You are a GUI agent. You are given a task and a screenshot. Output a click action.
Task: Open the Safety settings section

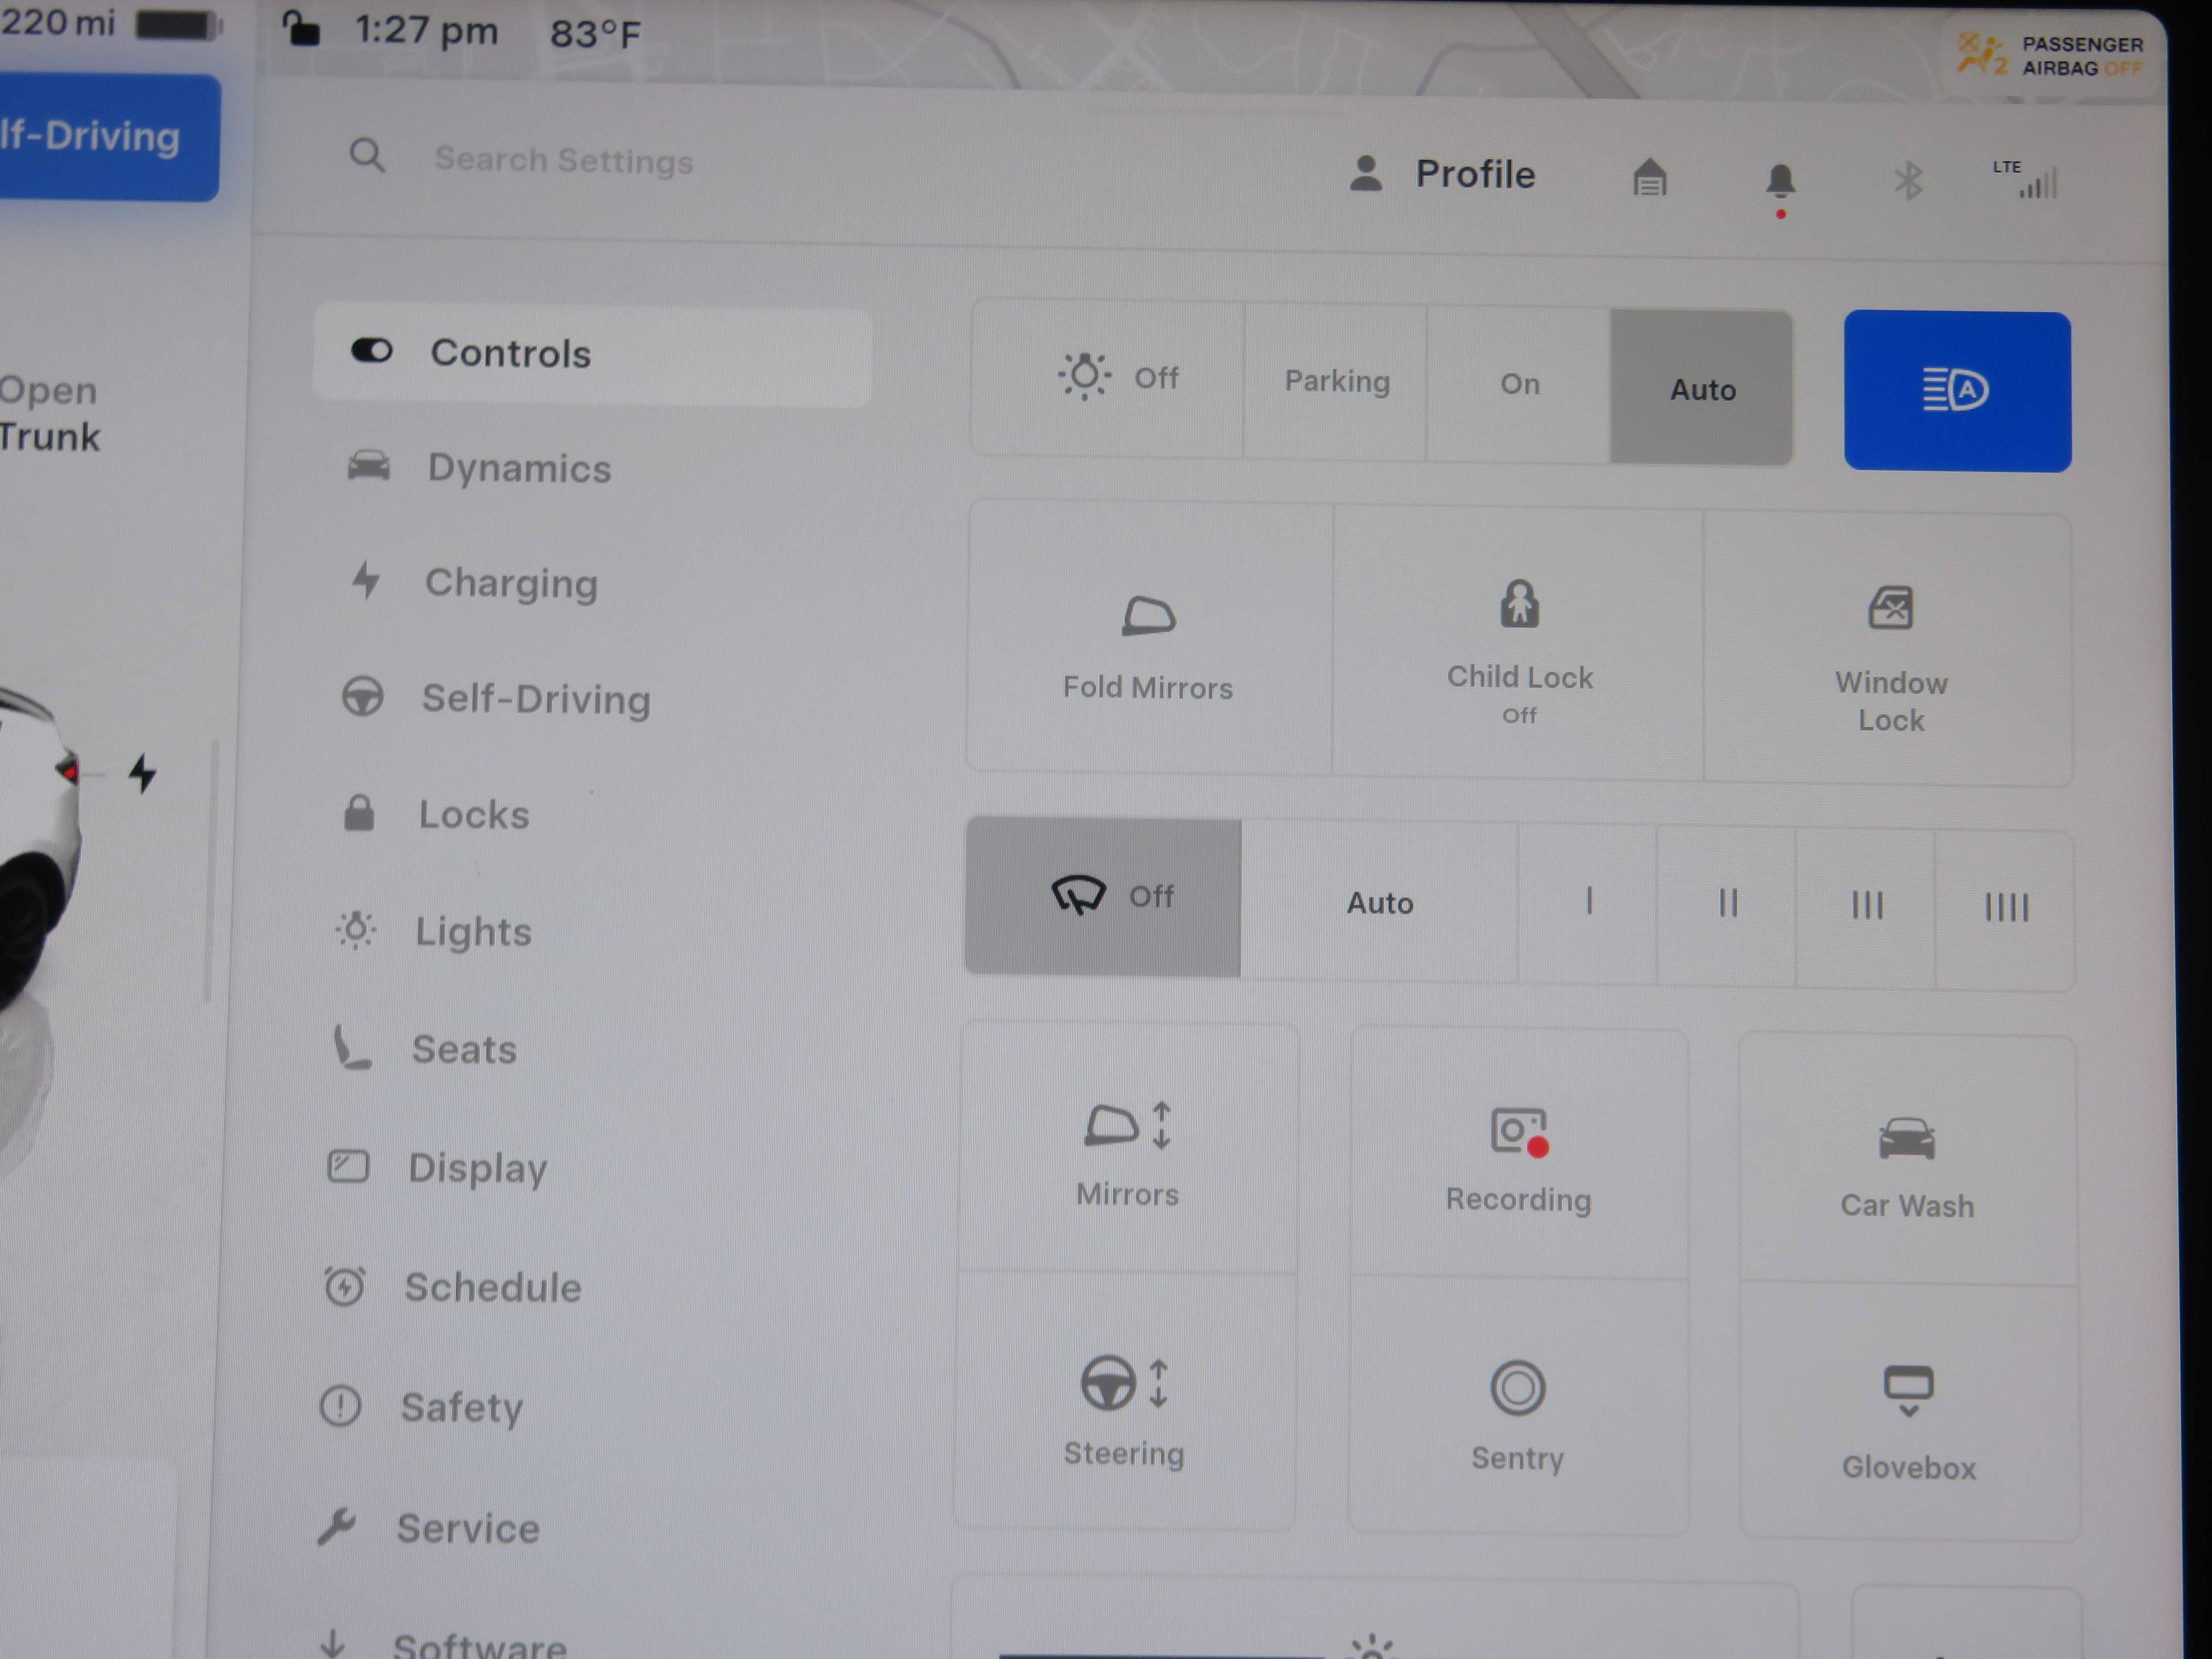[422, 1407]
